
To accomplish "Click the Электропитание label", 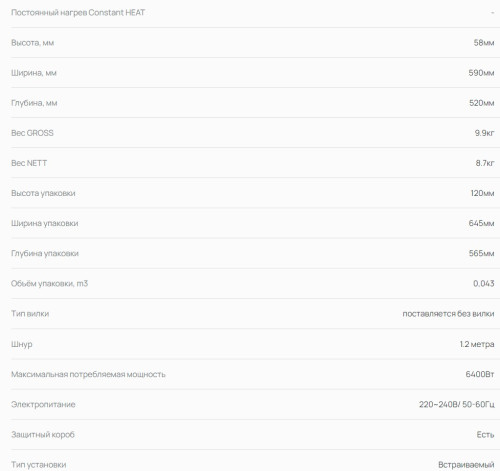I will [x=43, y=404].
